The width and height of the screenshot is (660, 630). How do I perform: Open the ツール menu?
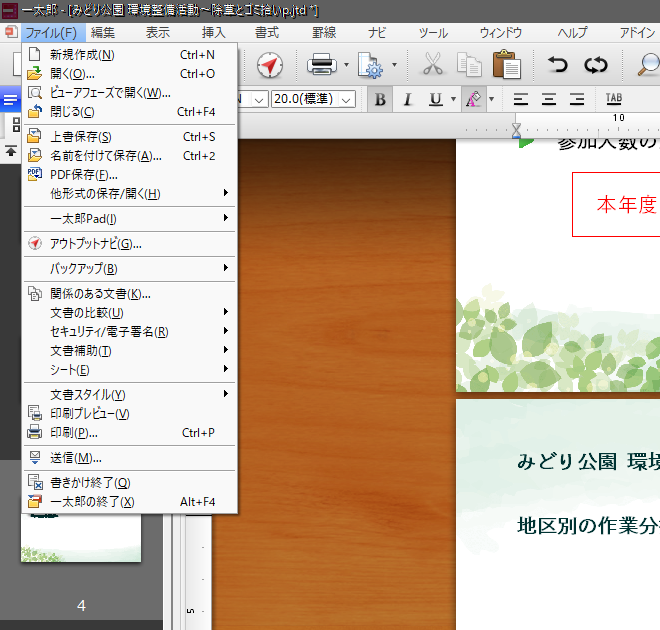pyautogui.click(x=433, y=32)
